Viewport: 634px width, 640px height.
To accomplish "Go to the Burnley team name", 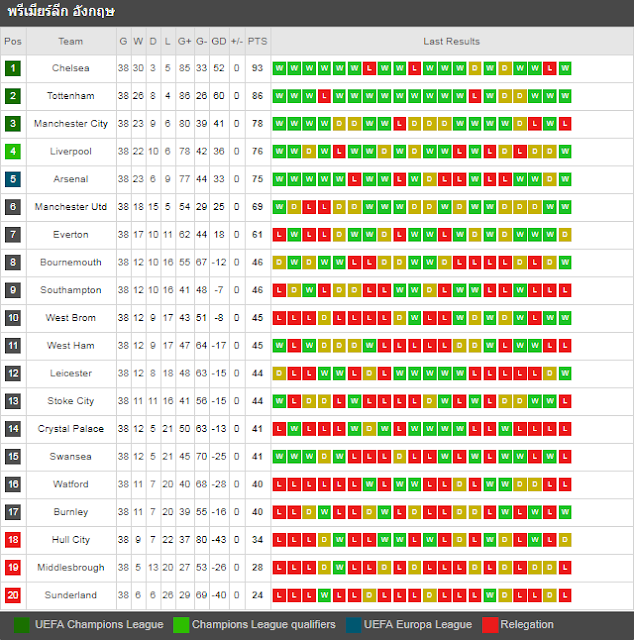I will 71,512.
